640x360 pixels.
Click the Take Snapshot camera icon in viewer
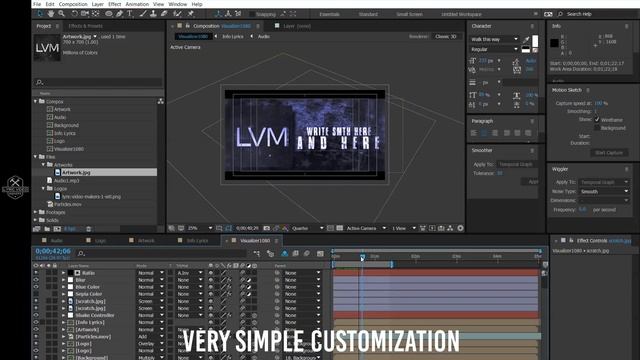coord(267,228)
